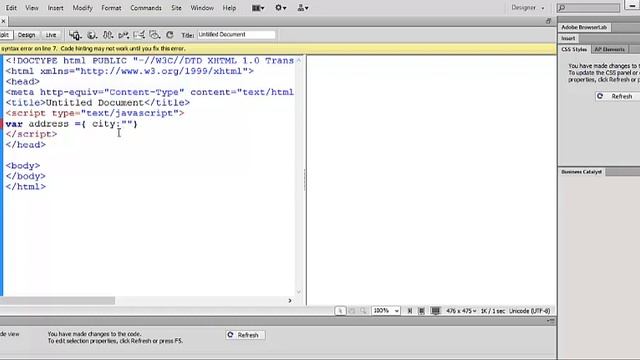Click the opening body tag line

[x=23, y=166]
